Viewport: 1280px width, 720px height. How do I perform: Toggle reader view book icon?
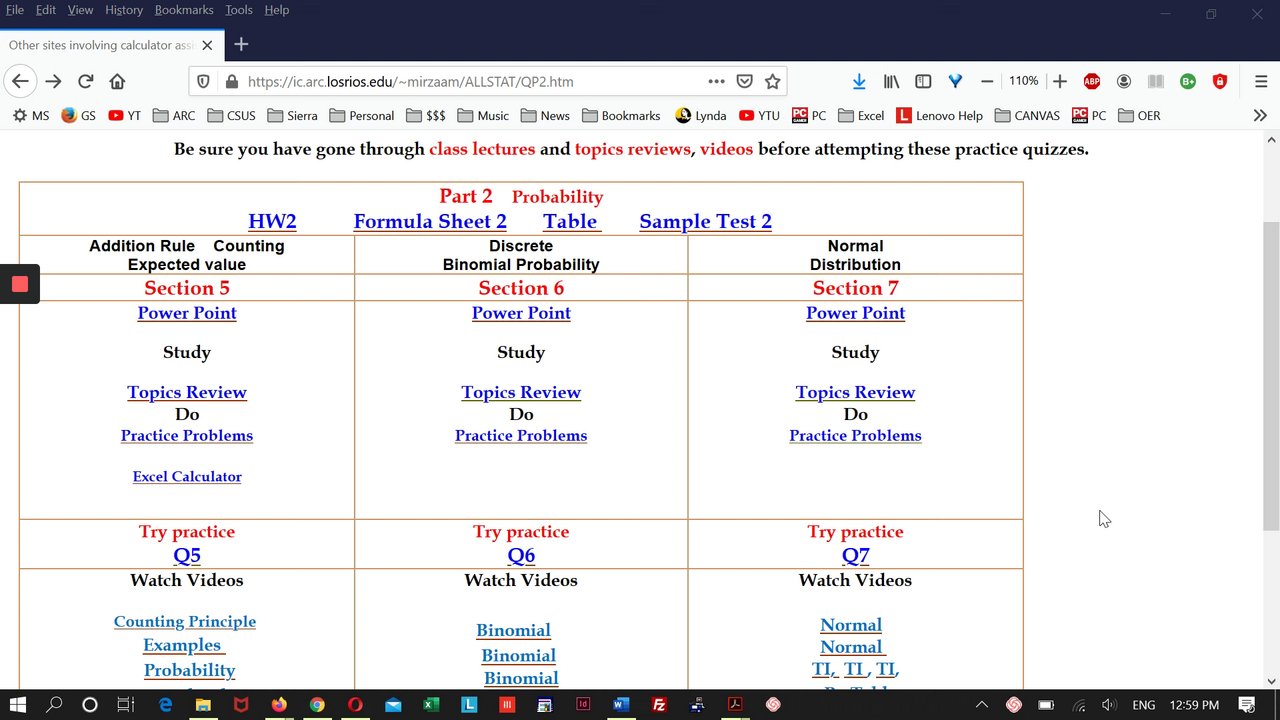click(1156, 81)
